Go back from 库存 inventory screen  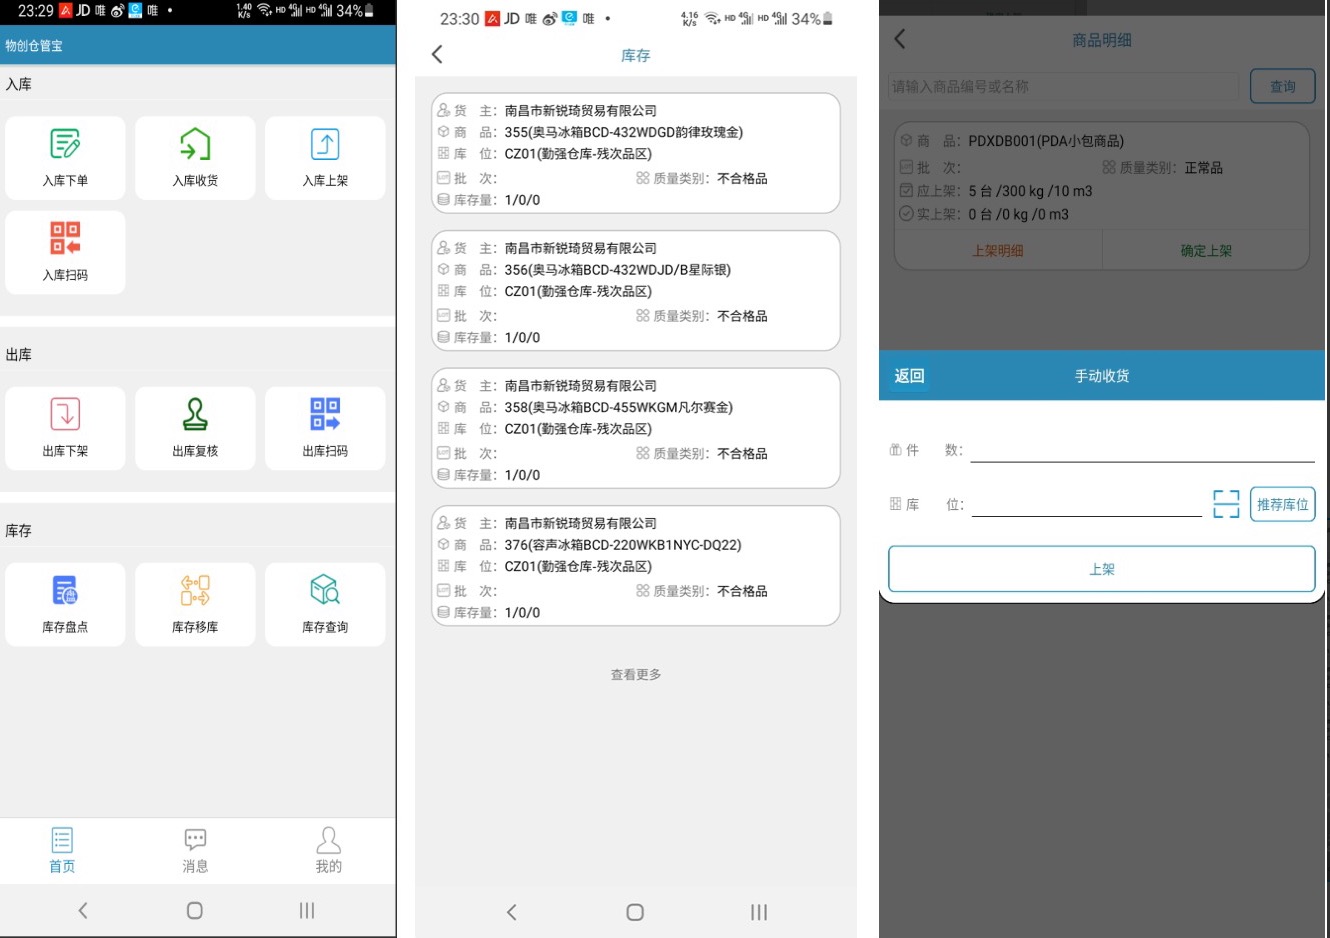pyautogui.click(x=437, y=55)
